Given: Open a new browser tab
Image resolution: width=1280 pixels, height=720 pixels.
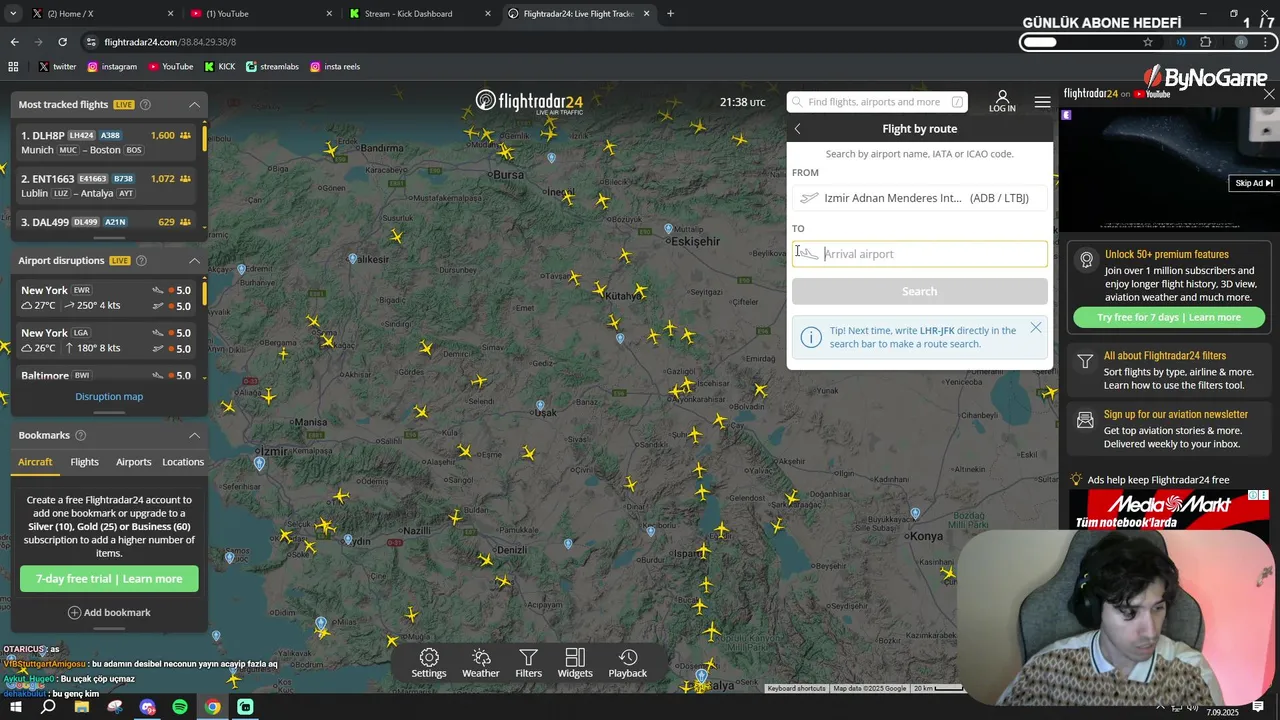Looking at the screenshot, I should tap(670, 14).
